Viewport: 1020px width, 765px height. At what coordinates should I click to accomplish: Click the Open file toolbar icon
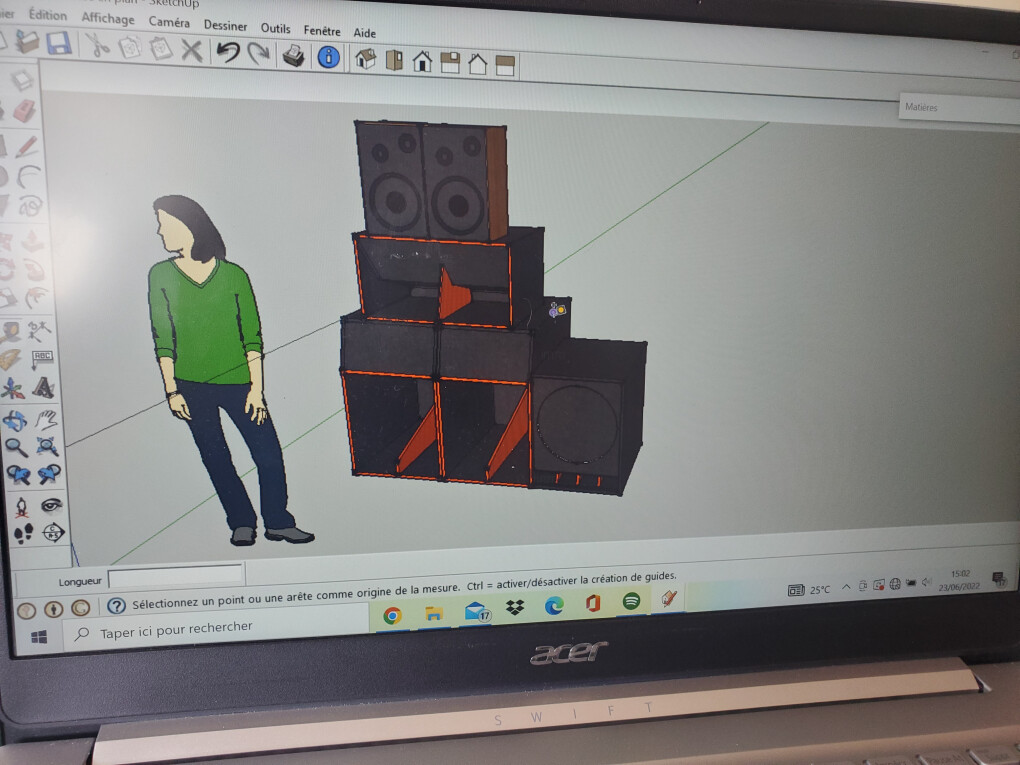(x=27, y=41)
